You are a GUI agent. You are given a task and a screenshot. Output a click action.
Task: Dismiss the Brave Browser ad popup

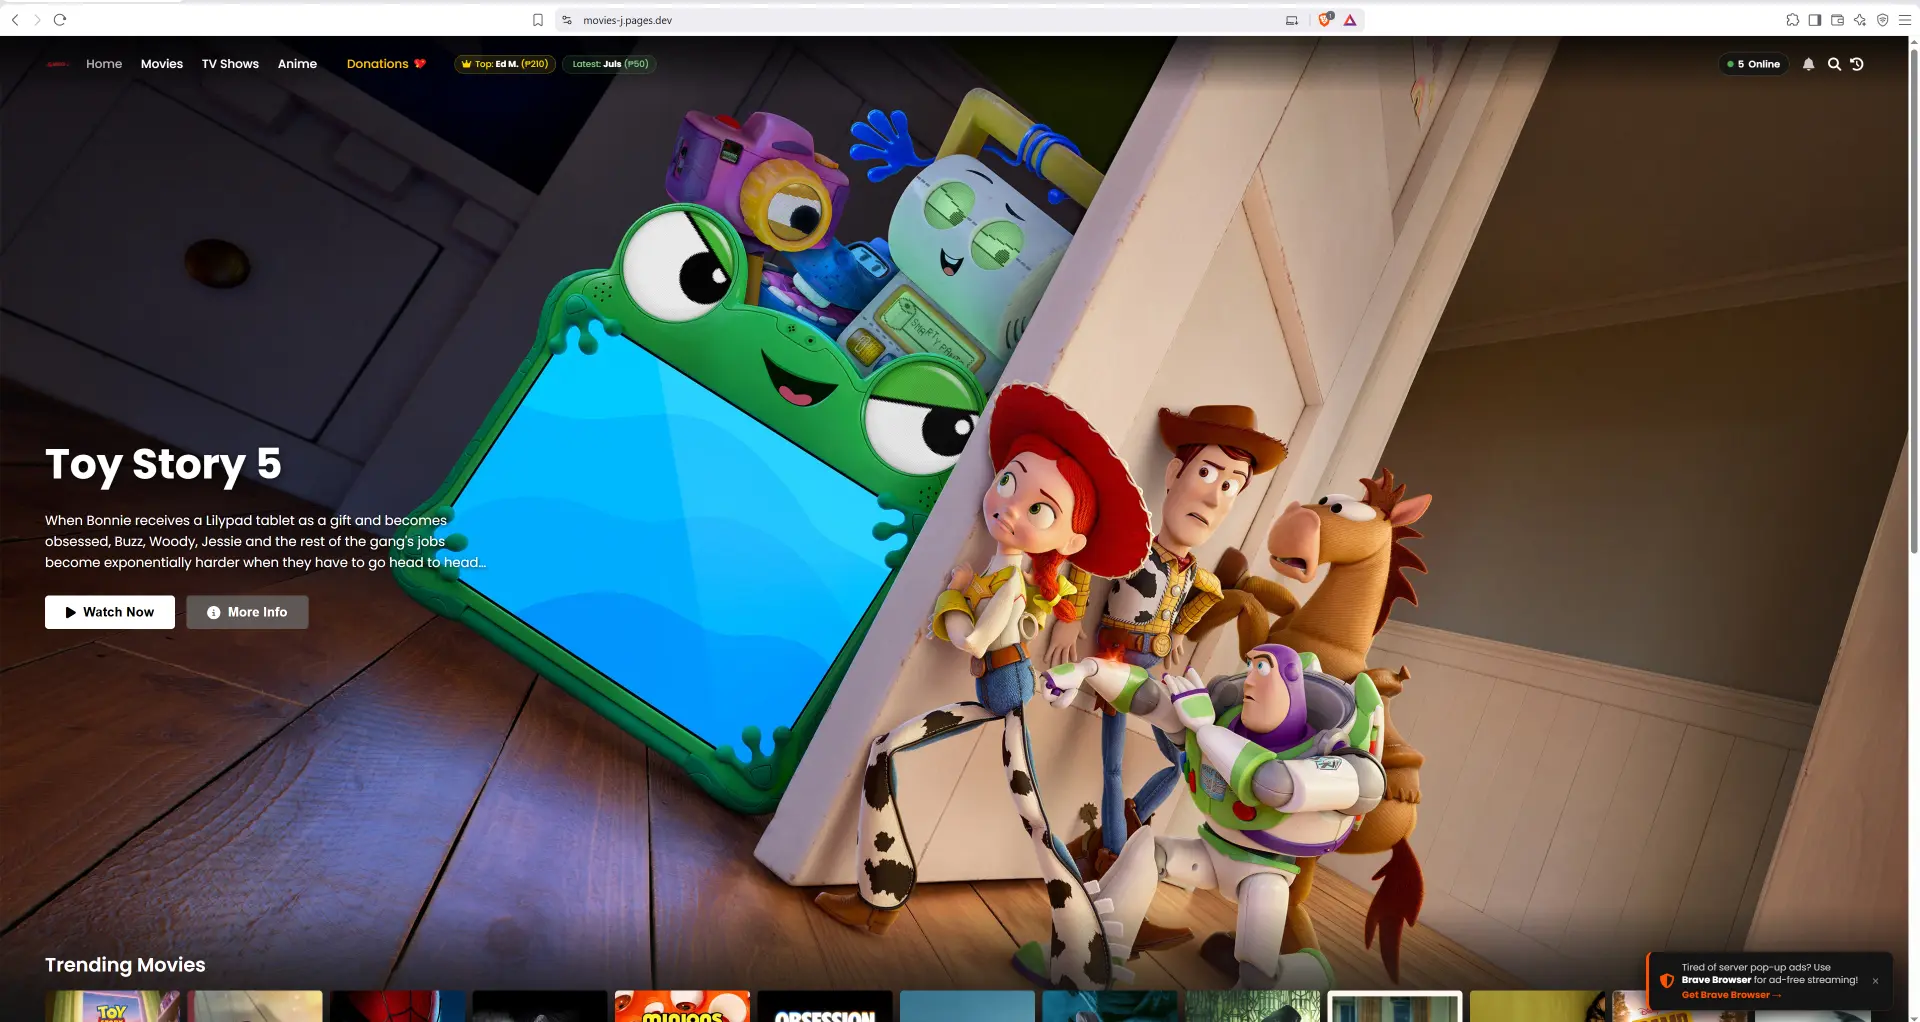click(x=1875, y=981)
